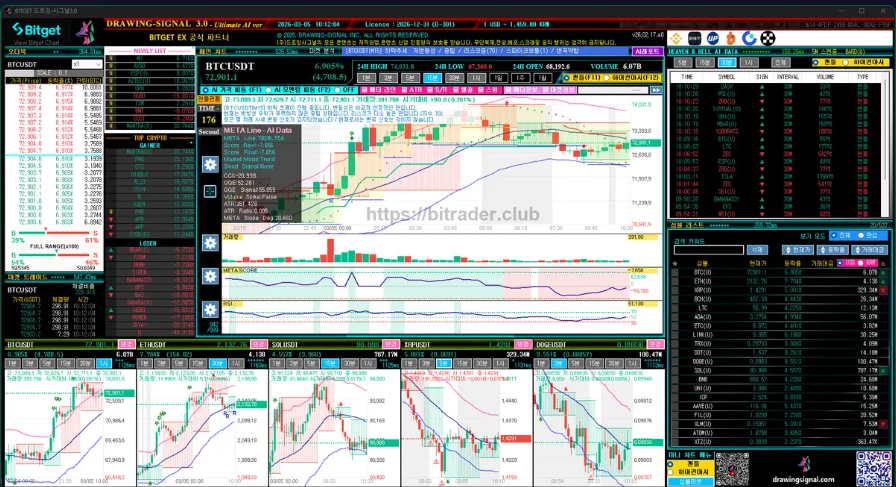Viewport: 896px width, 487px height.
Task: Select KRW currency radio in symbol list
Action: [861, 263]
